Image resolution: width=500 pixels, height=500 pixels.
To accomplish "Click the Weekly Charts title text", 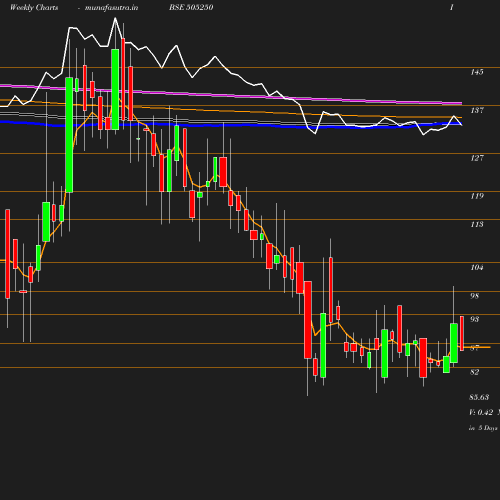I will click(x=34, y=7).
